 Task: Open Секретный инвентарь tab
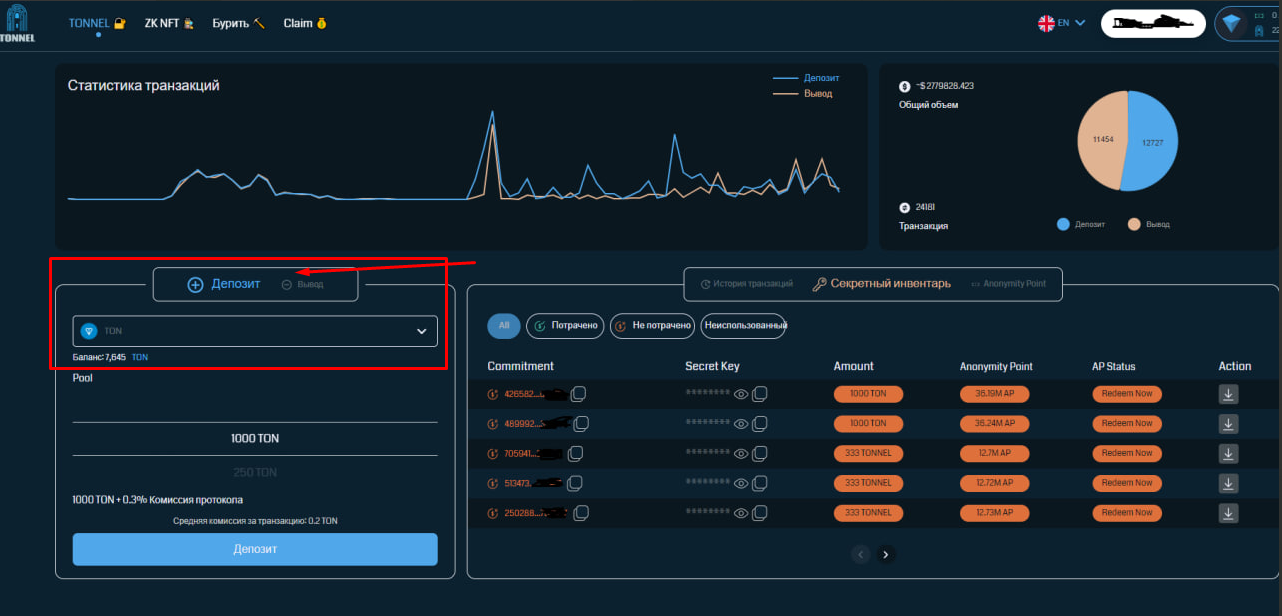click(x=881, y=284)
